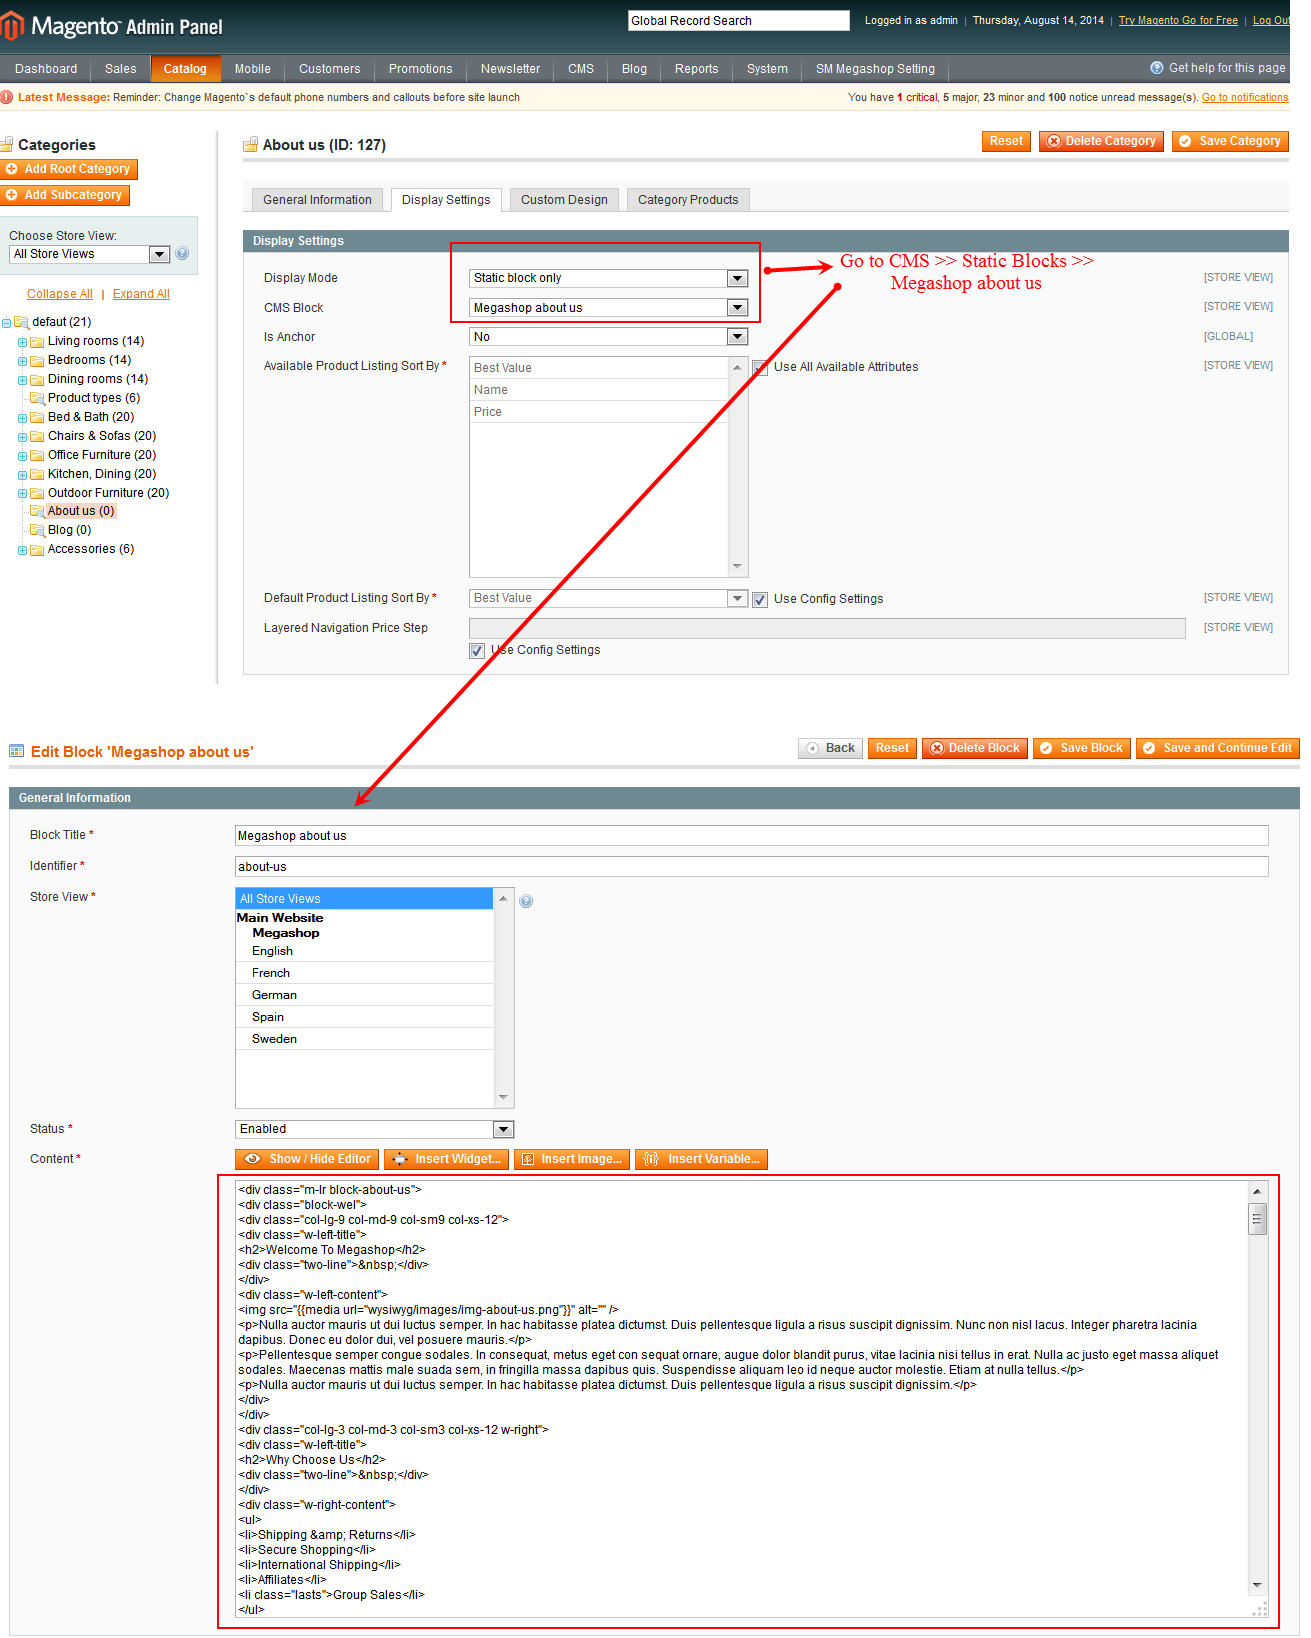This screenshot has height=1638, width=1311.
Task: Click the Accessories folder icon
Action: [37, 550]
